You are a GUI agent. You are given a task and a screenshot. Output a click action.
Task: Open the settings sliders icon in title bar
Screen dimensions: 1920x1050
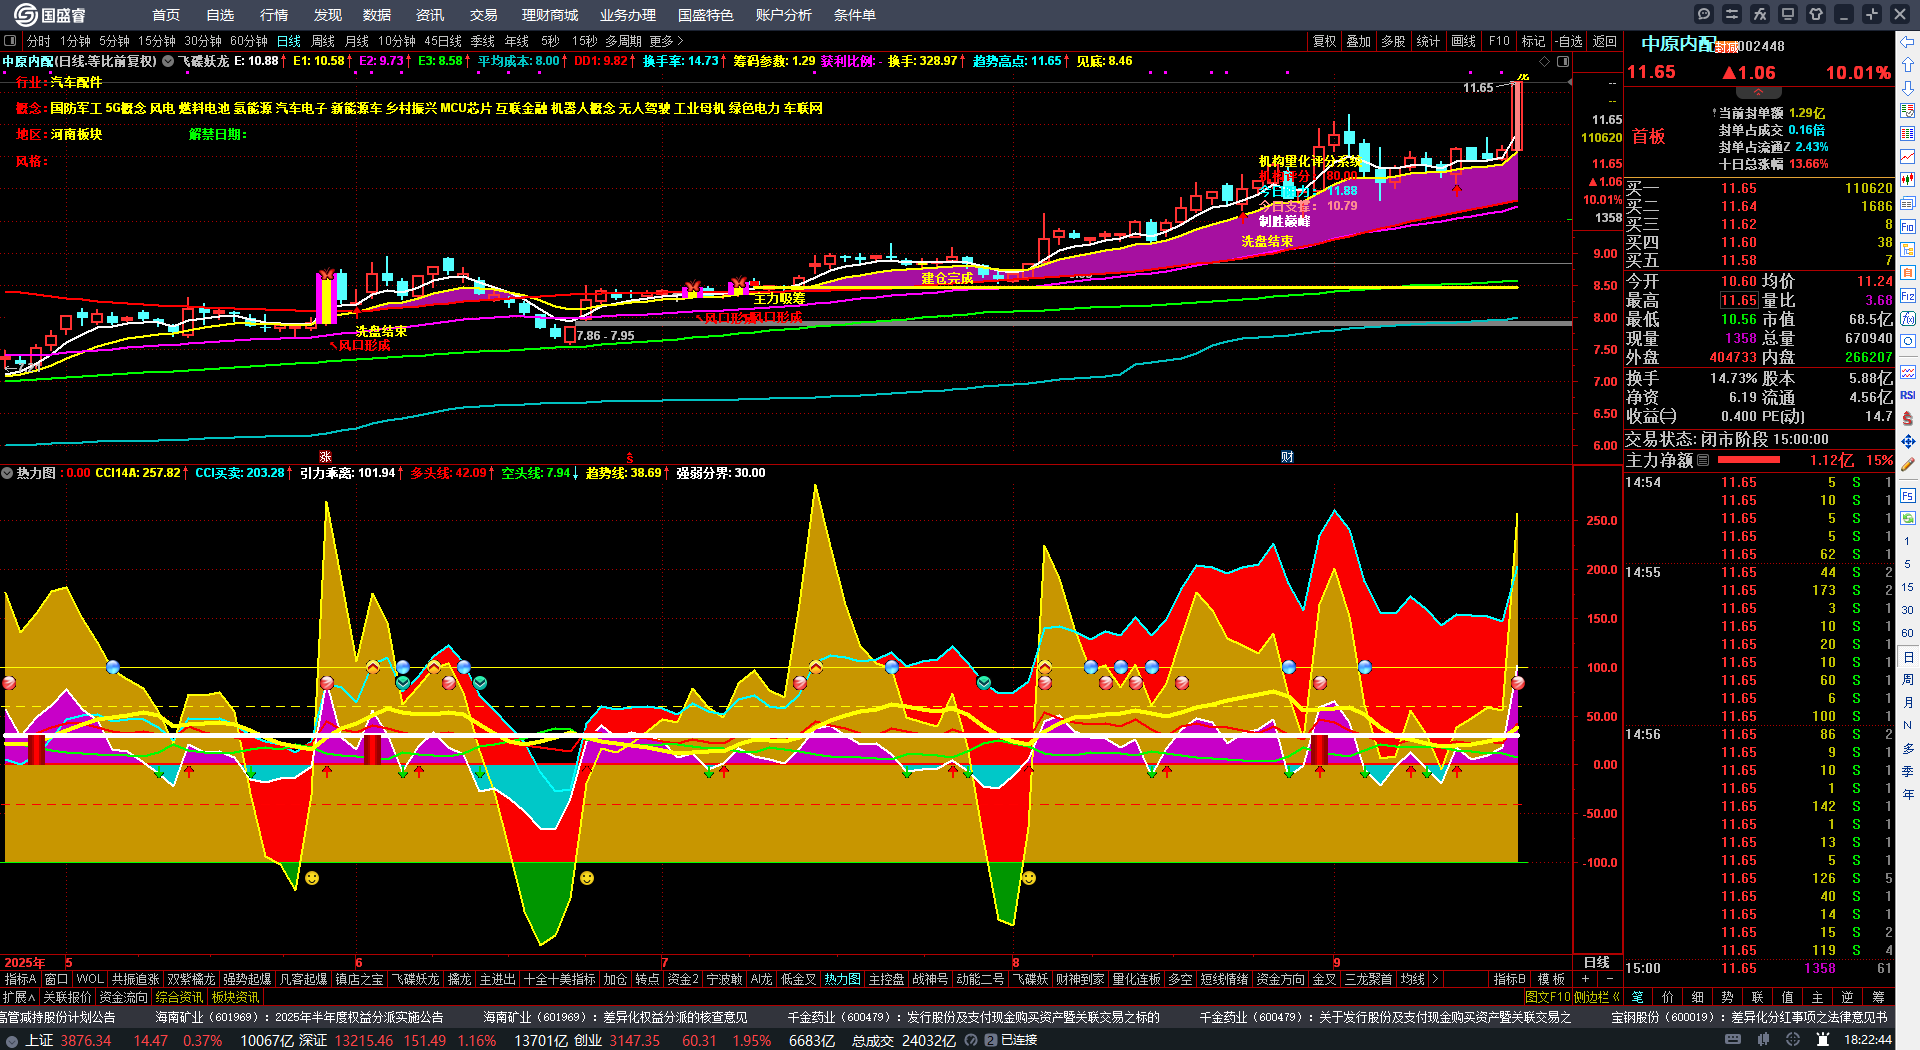tap(1732, 14)
